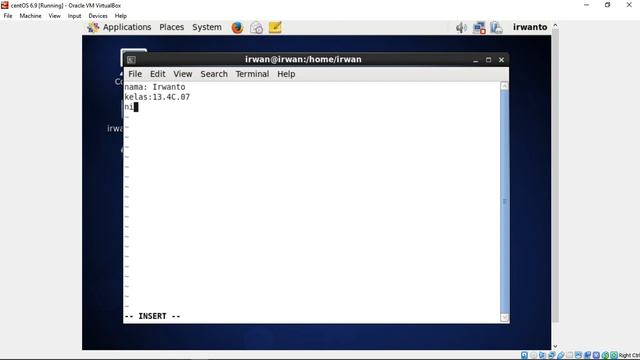Image resolution: width=640 pixels, height=360 pixels.
Task: Click the VirtualBox logo in title bar
Action: (4, 5)
